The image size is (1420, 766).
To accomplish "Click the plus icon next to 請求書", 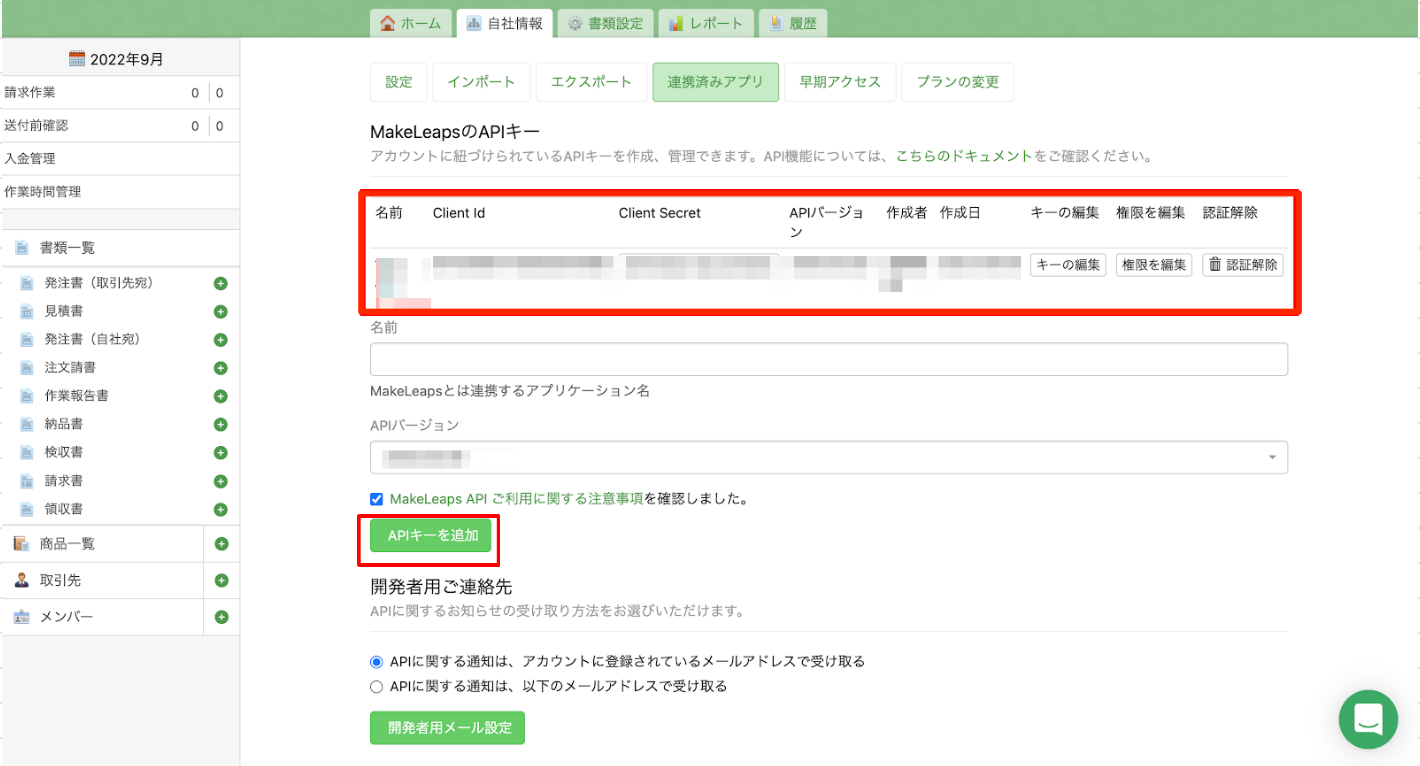I will (x=221, y=481).
